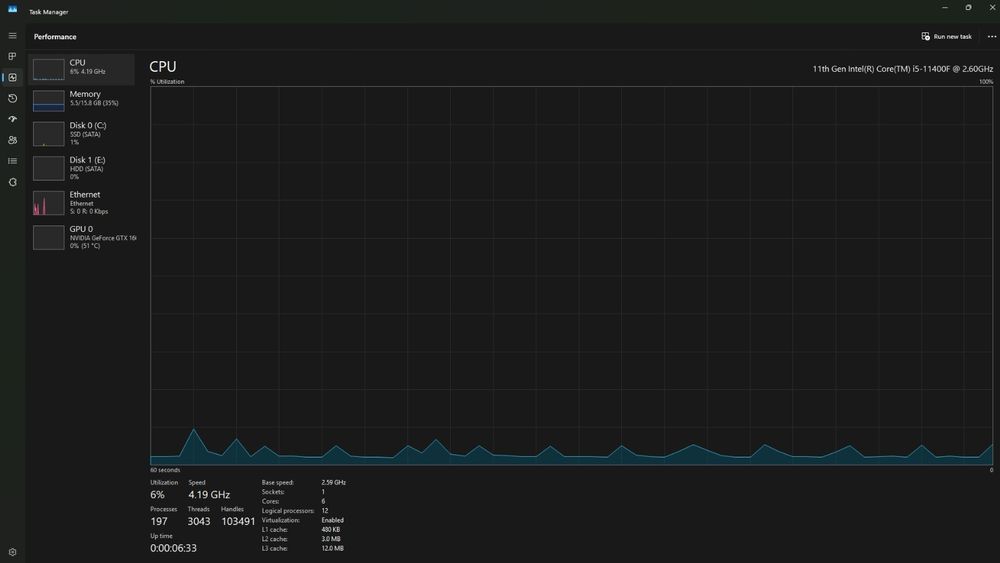Open the Services page icon

12,182
